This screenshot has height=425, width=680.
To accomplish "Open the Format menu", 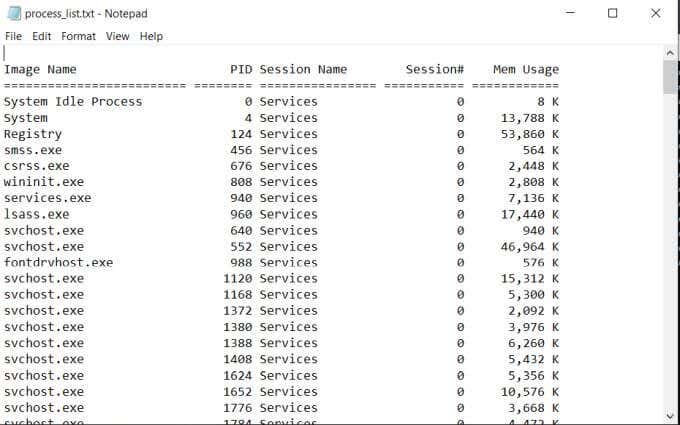I will [x=79, y=36].
